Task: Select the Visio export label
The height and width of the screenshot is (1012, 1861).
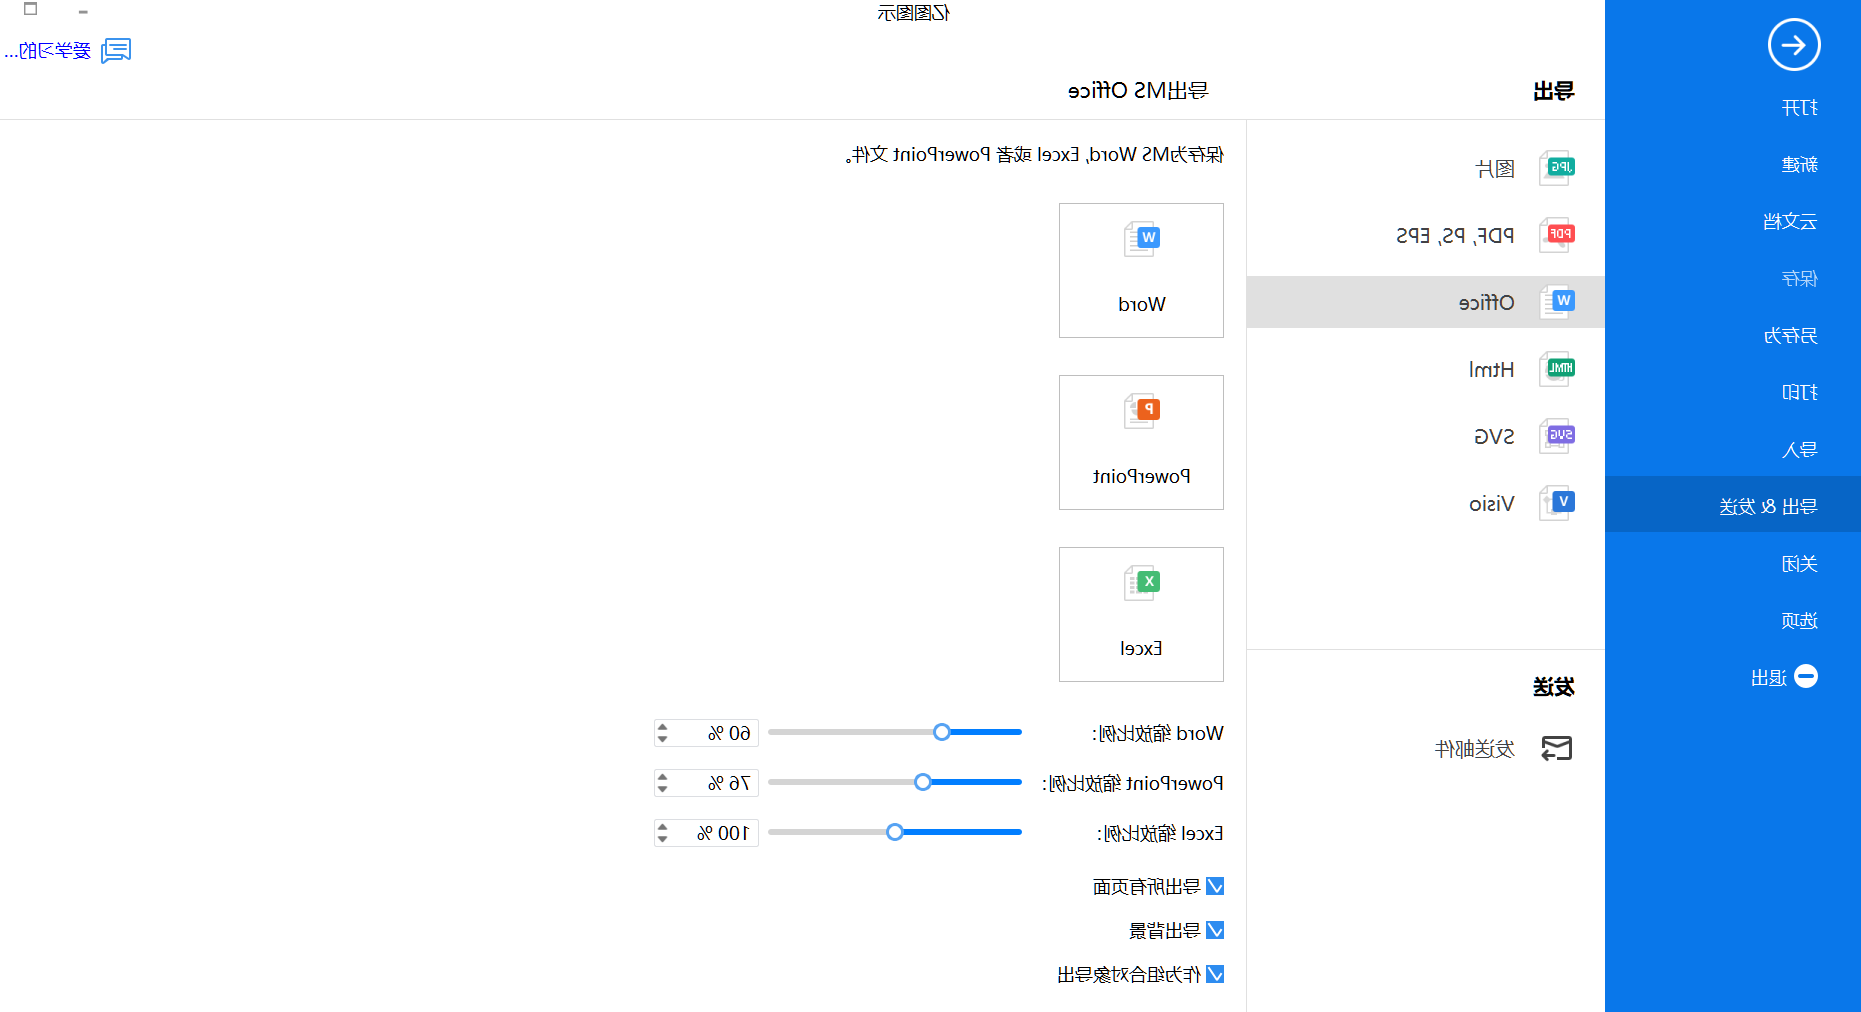Action: pos(1491,504)
